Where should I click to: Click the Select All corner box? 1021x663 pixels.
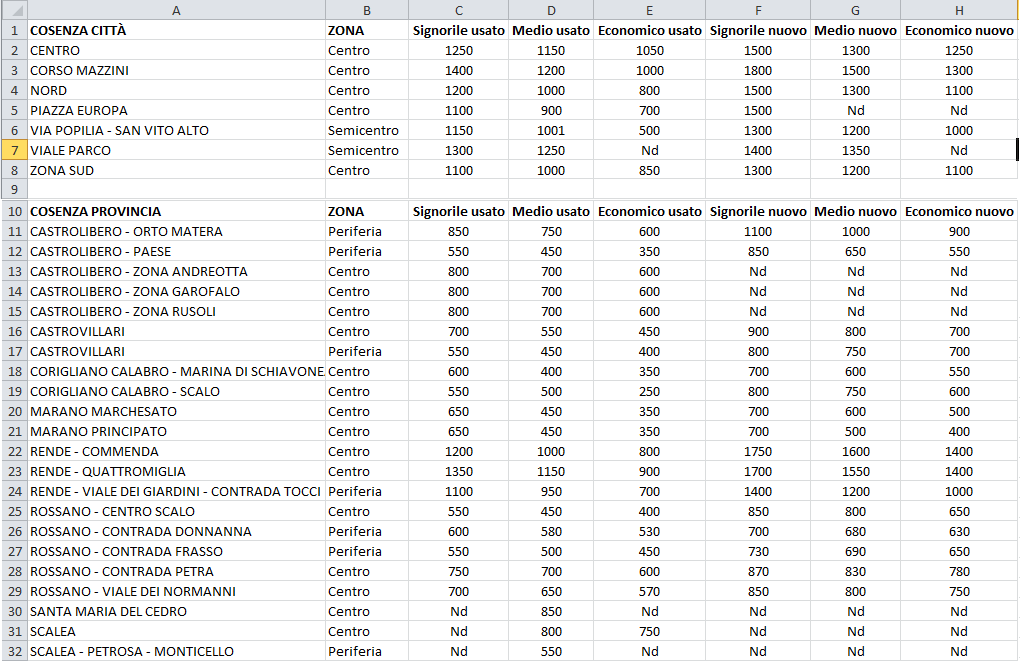pos(13,10)
